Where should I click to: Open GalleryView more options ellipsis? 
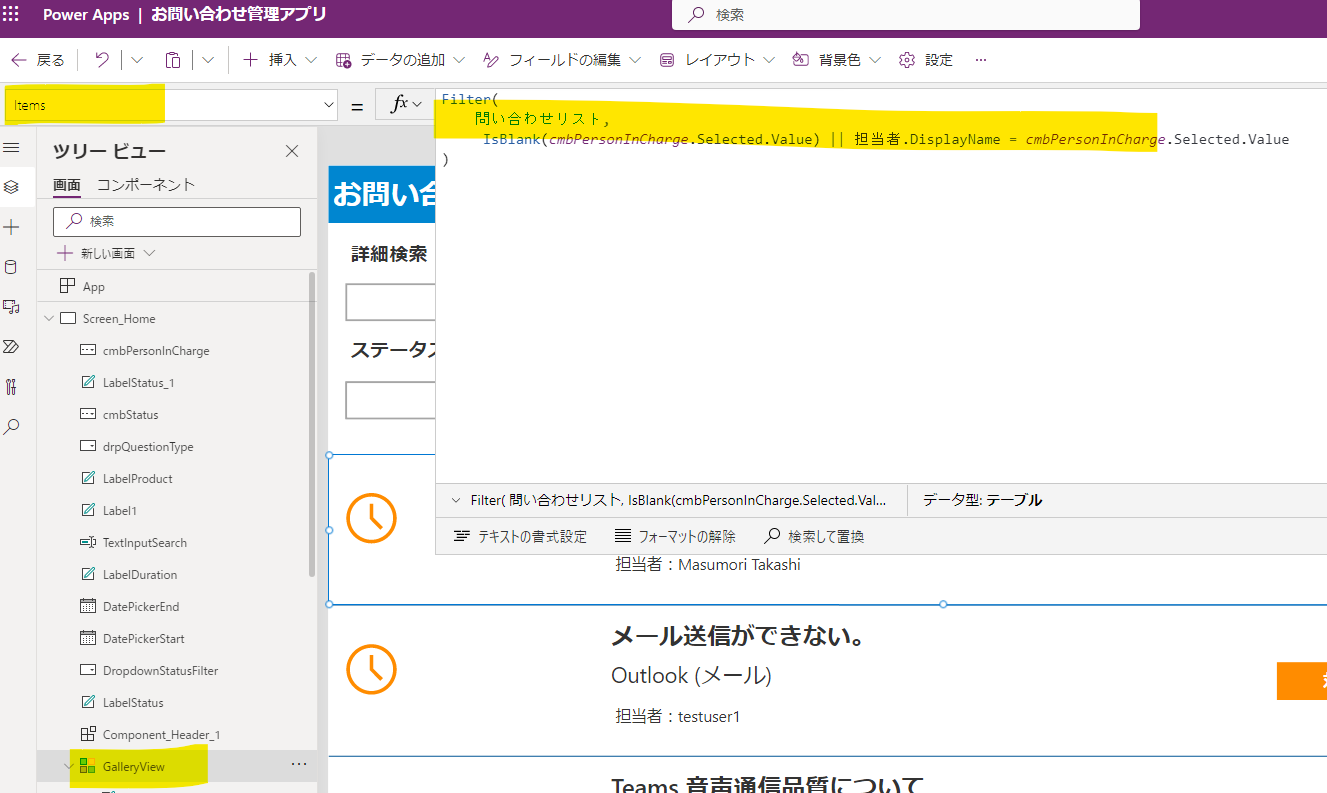[x=298, y=764]
